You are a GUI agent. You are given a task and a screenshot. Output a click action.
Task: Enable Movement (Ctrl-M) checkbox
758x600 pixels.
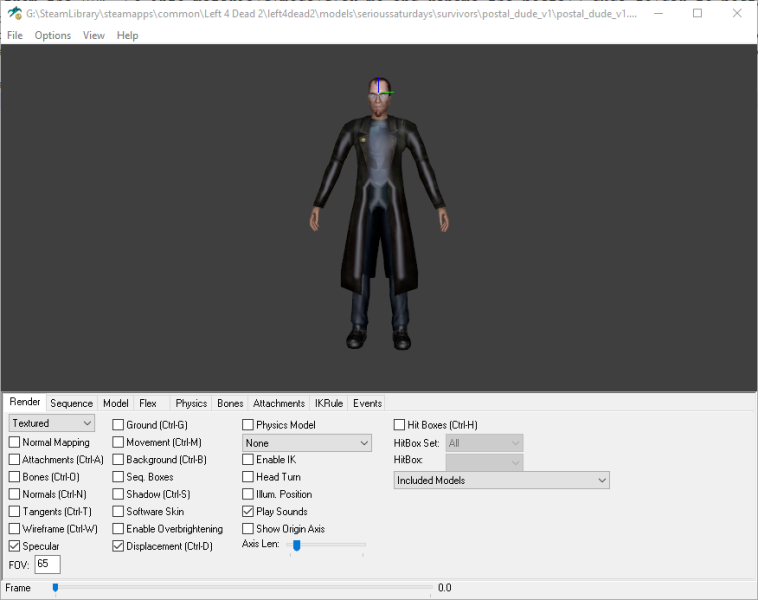(118, 442)
